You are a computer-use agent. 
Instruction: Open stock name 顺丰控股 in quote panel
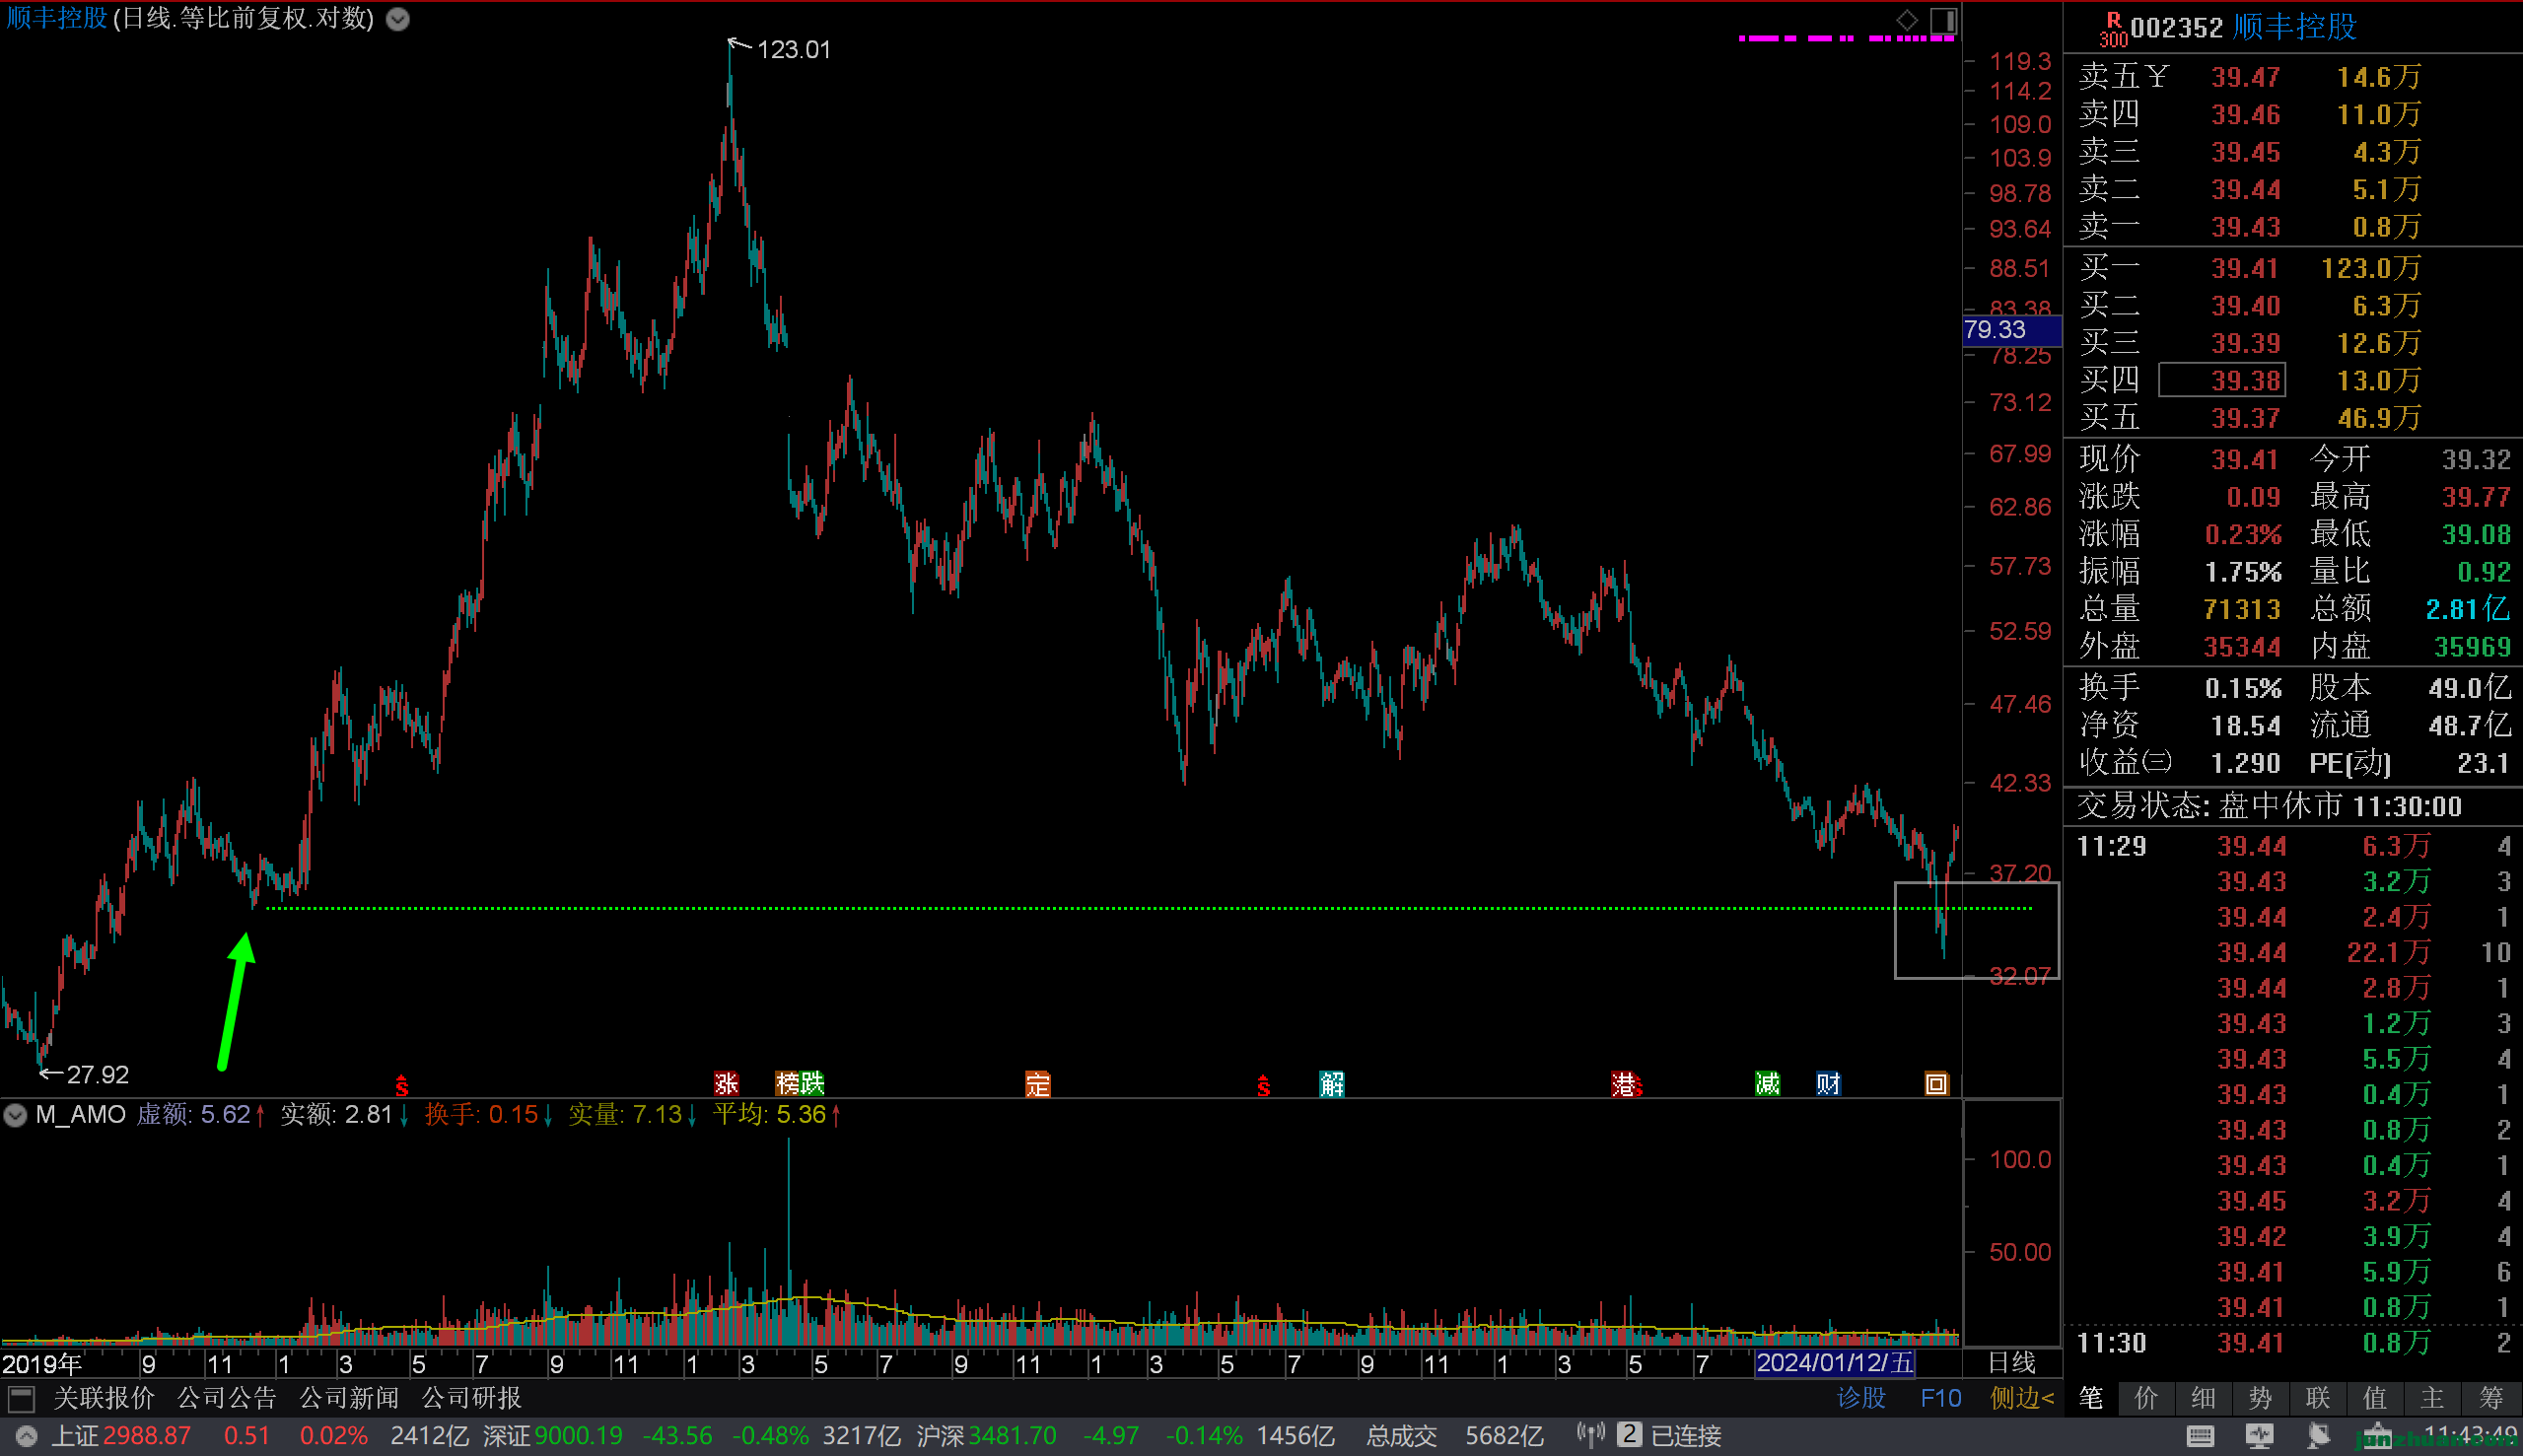2294,27
